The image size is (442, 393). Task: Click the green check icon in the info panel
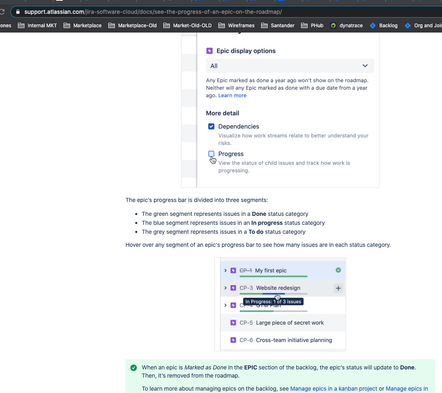(133, 368)
